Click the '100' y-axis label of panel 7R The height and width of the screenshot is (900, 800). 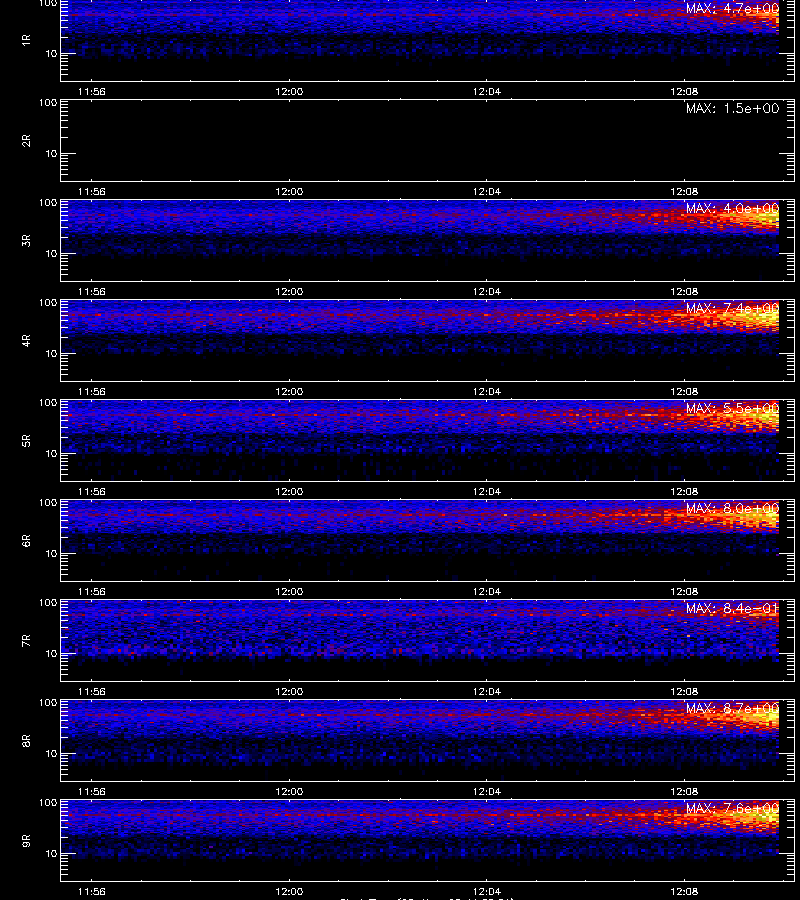[x=48, y=603]
